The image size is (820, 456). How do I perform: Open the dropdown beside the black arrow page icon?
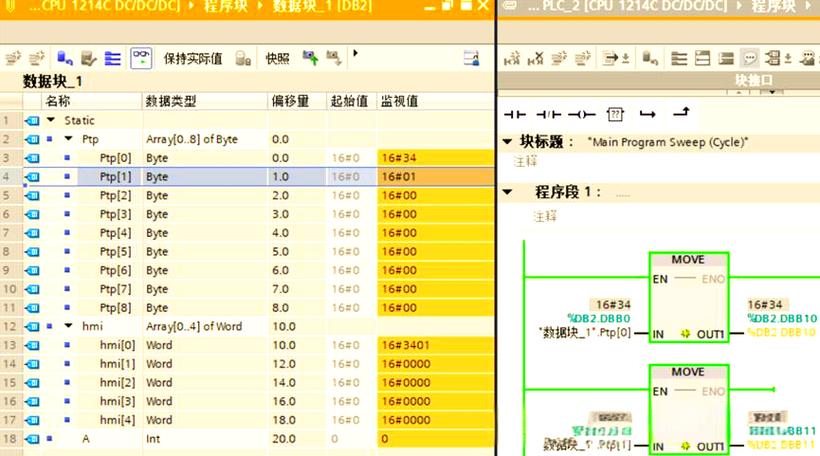coord(625,59)
